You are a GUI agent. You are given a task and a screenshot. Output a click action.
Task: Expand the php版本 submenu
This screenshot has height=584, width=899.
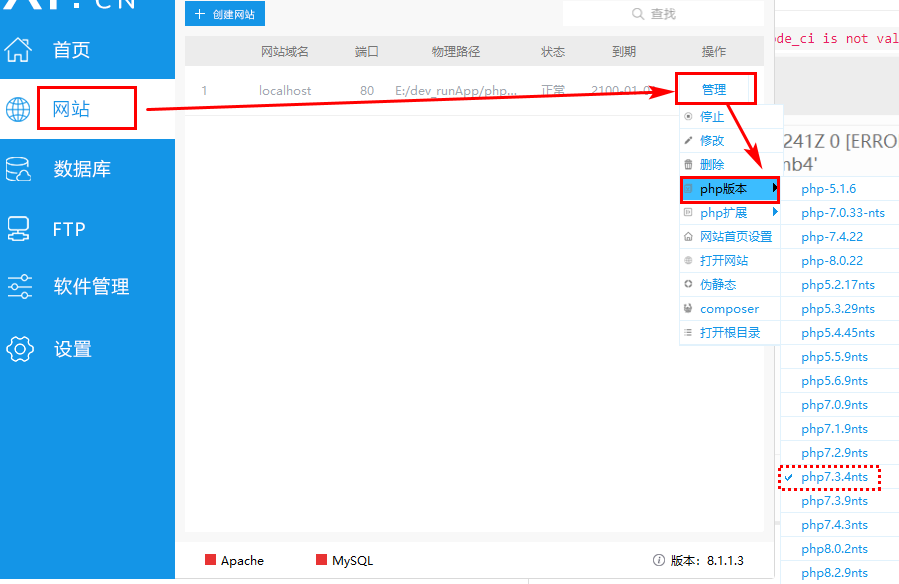click(730, 189)
